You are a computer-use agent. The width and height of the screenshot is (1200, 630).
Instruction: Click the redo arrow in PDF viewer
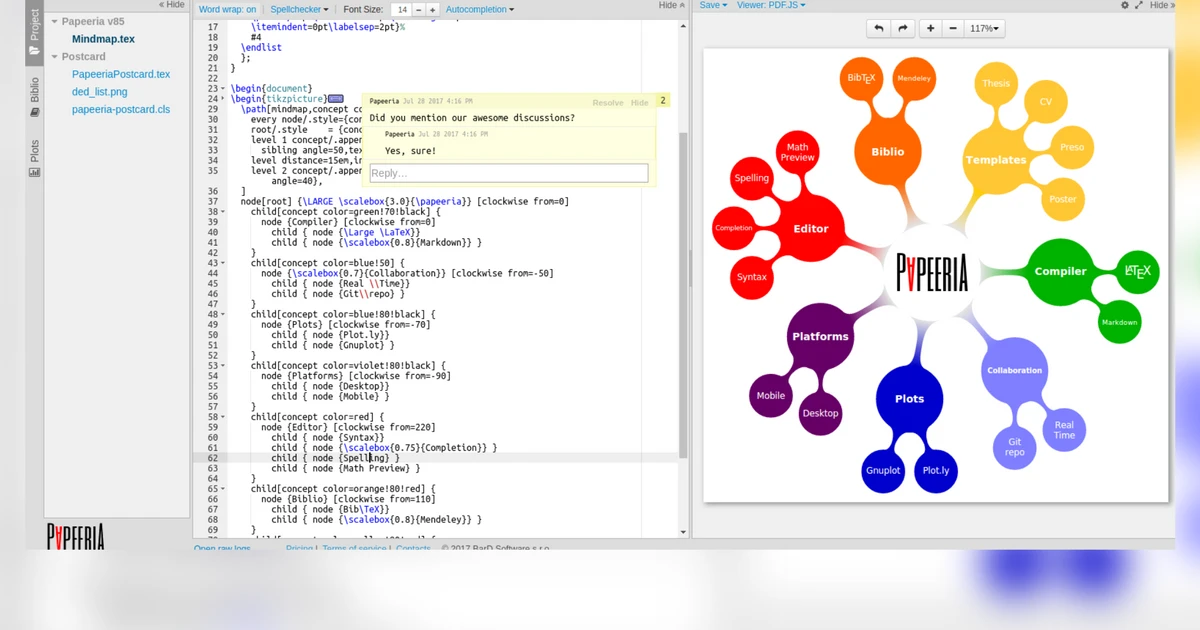(902, 29)
